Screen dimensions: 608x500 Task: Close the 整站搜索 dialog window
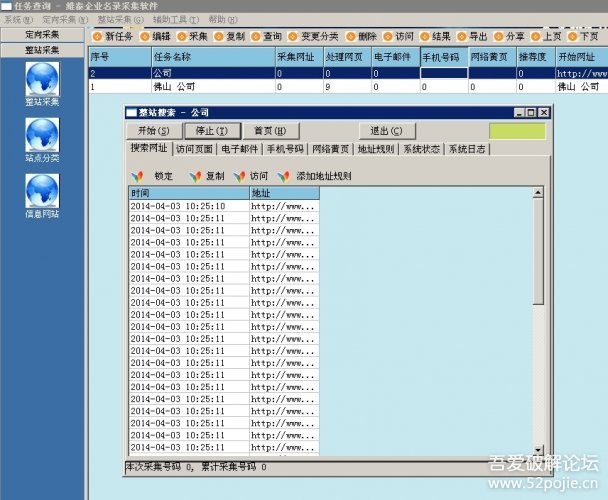544,112
